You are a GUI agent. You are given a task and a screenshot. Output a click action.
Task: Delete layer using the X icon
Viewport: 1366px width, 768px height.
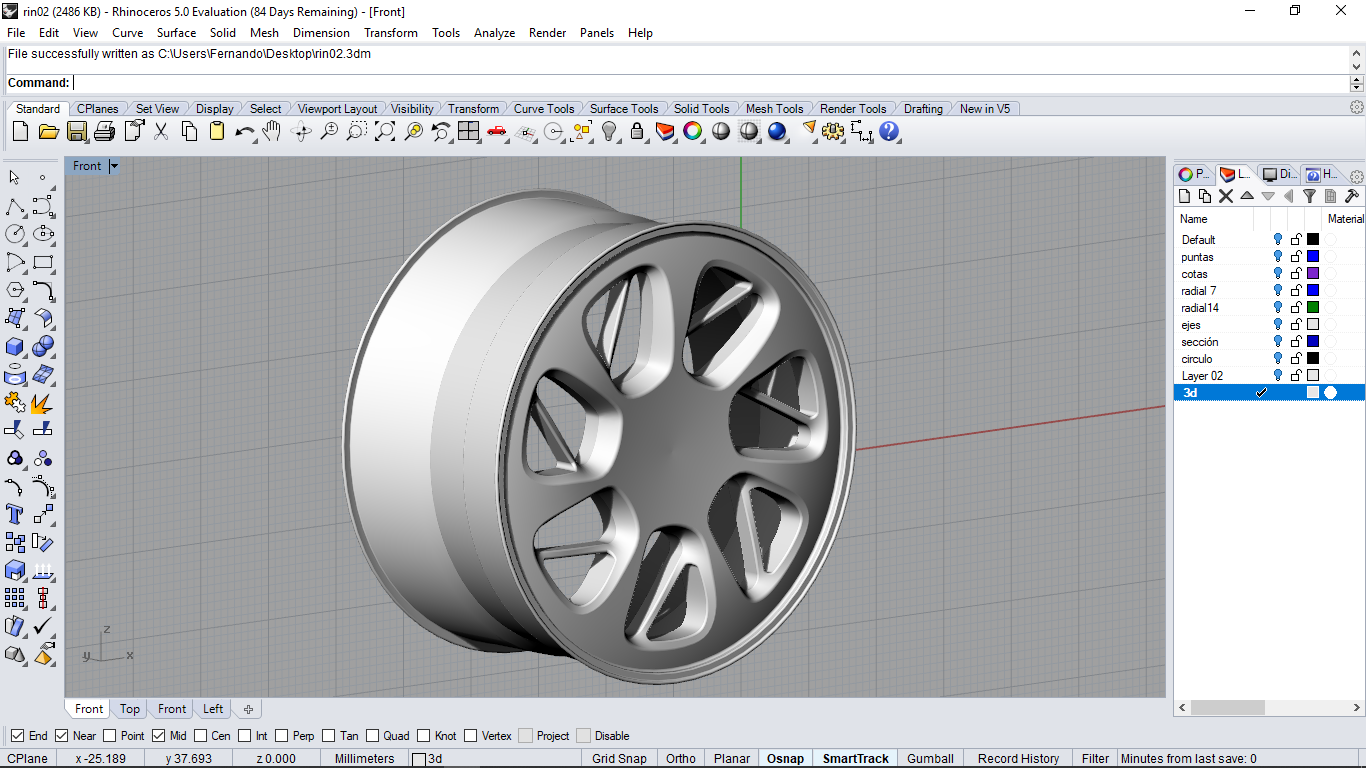1226,196
